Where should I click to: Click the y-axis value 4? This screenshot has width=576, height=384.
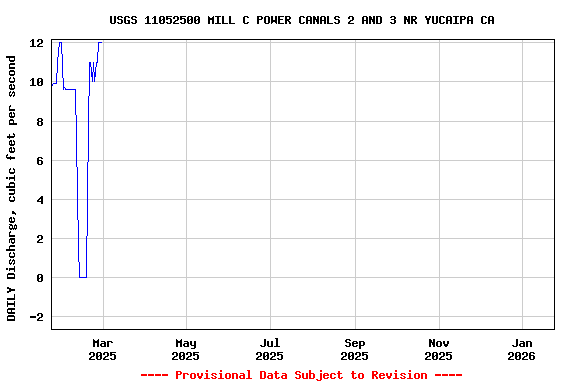(40, 200)
